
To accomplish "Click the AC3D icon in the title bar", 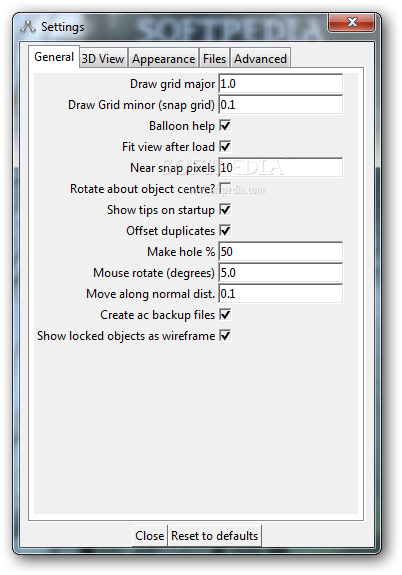I will 28,27.
